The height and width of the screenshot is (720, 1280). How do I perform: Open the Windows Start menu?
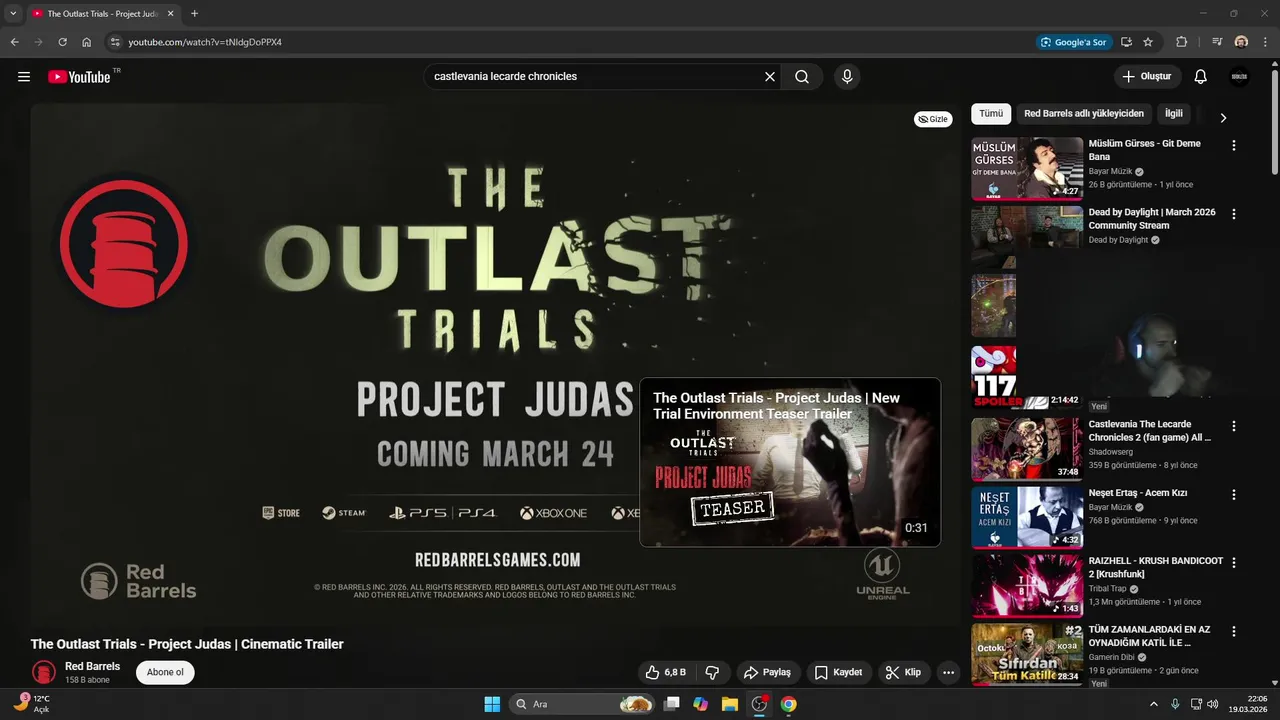[x=492, y=704]
